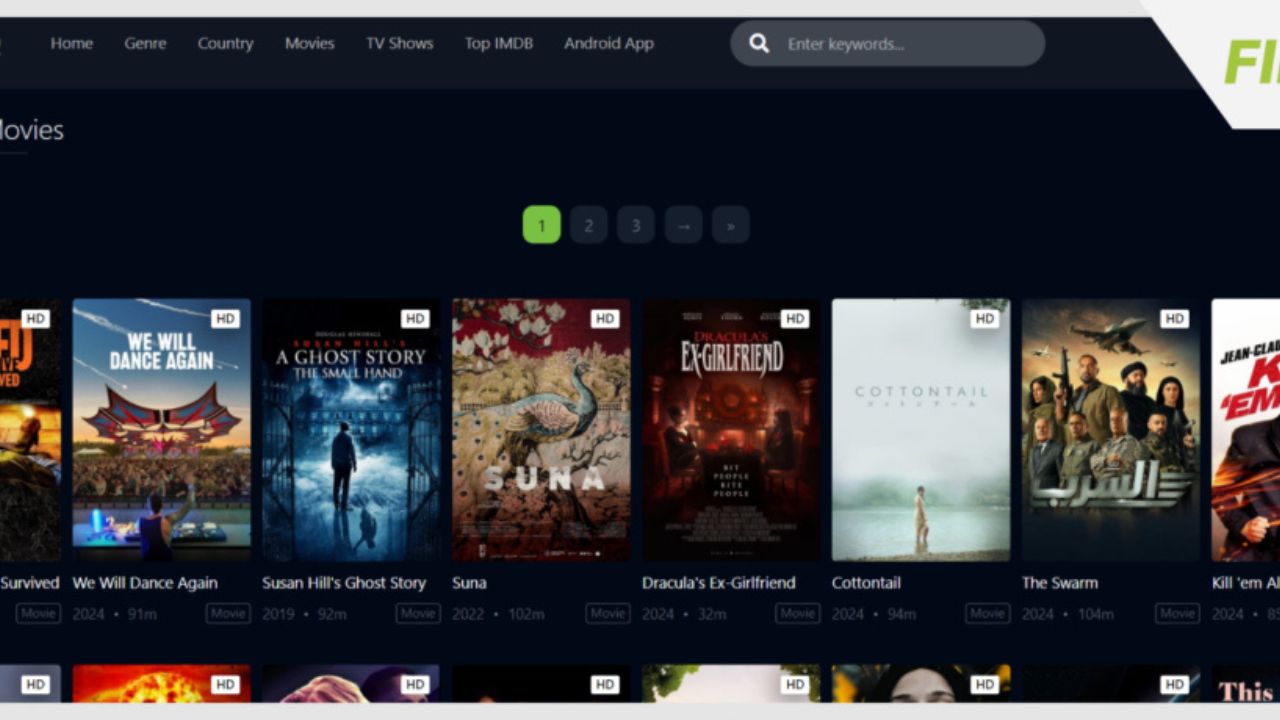Click the Susan Hill's Ghost Story title
Screen dimensions: 1280x720
pos(344,583)
